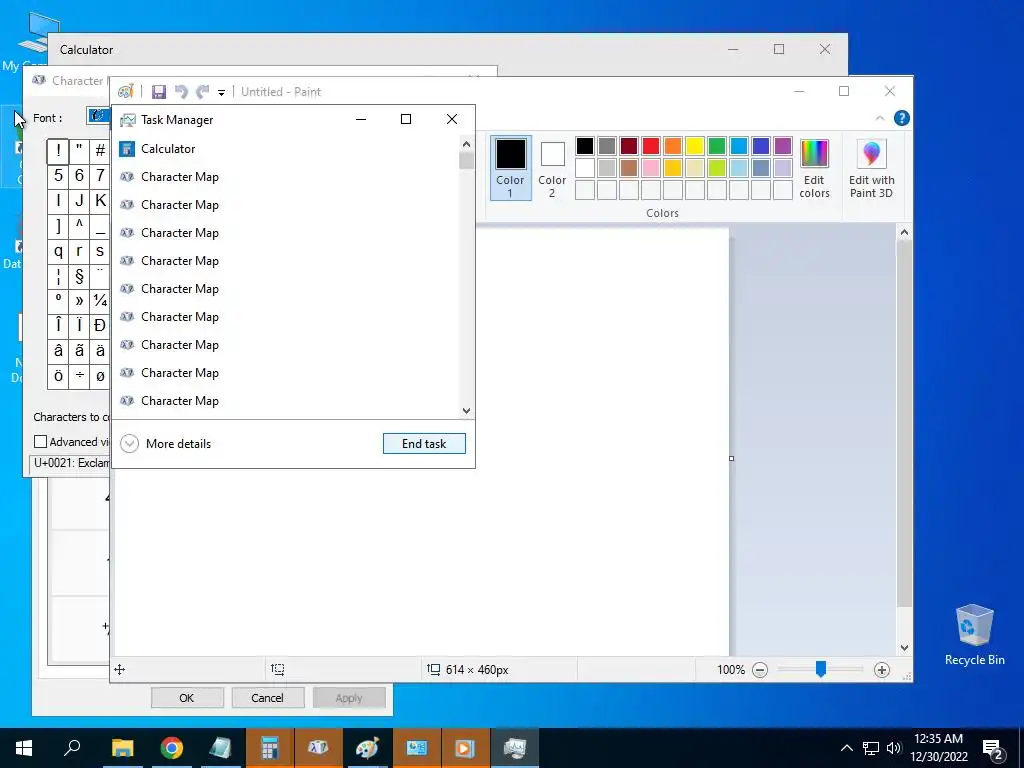This screenshot has height=768, width=1024.
Task: Click the Undo arrow in Paint's quick access toolbar
Action: pos(181,92)
